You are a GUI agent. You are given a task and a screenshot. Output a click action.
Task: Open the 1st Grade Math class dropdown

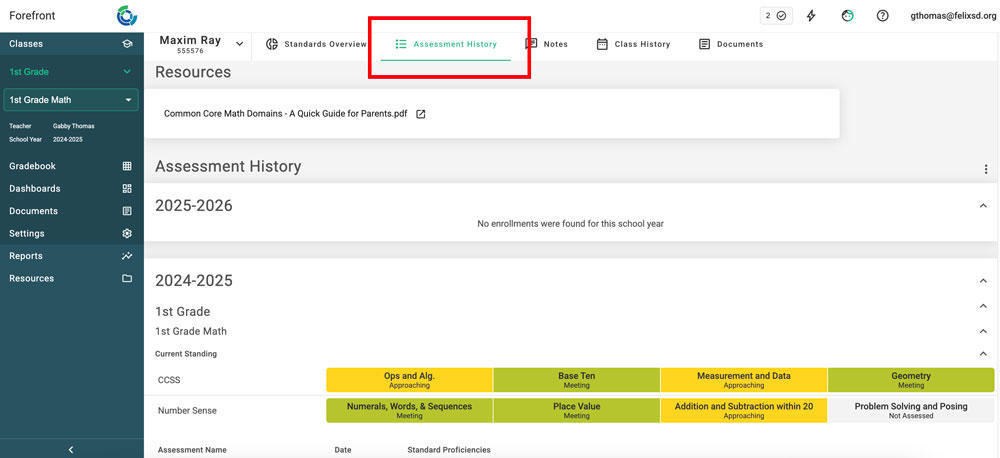point(70,100)
